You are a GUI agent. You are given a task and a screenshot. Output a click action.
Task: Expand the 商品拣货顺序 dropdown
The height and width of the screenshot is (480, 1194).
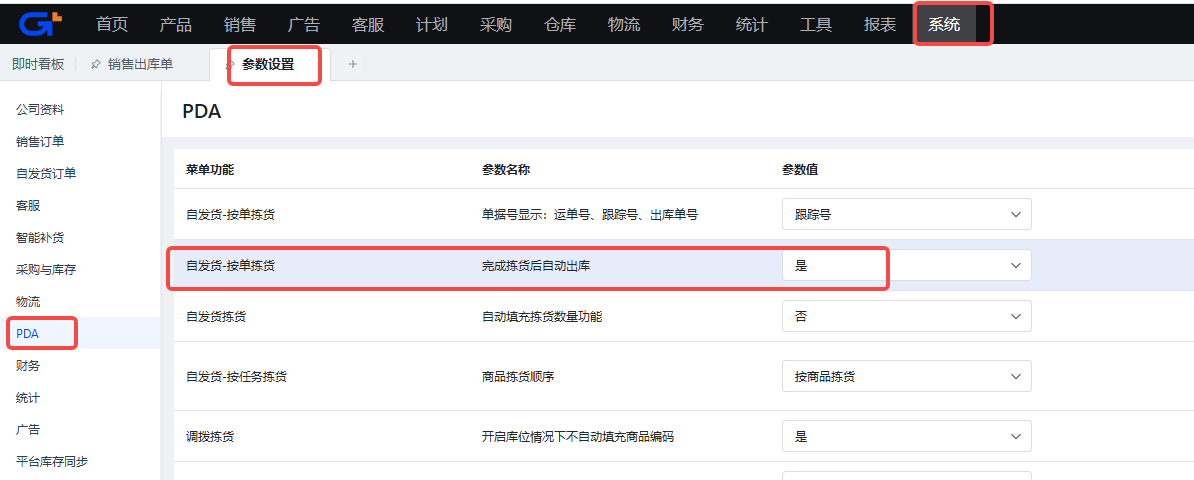906,376
